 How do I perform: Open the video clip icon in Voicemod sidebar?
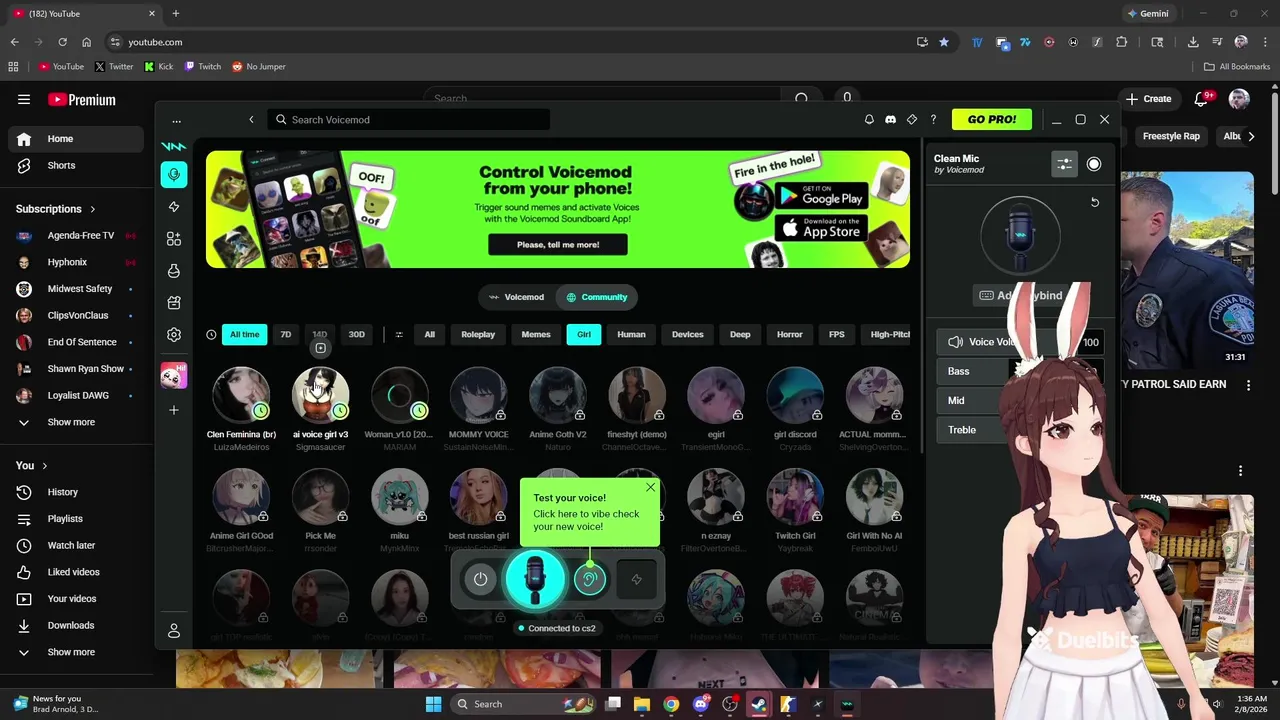[174, 303]
